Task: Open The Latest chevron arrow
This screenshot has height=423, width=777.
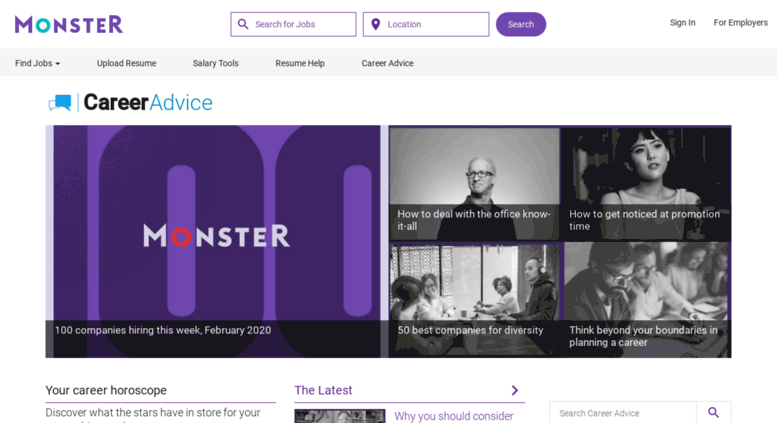Action: (x=515, y=390)
